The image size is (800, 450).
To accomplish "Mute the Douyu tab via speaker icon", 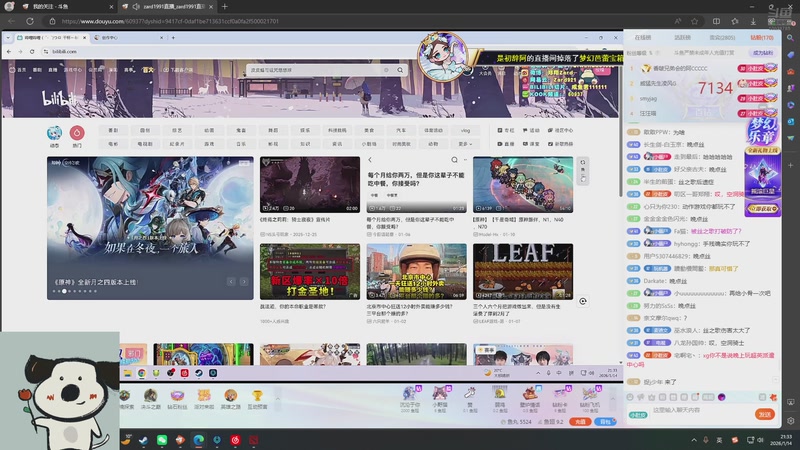I will (x=136, y=7).
